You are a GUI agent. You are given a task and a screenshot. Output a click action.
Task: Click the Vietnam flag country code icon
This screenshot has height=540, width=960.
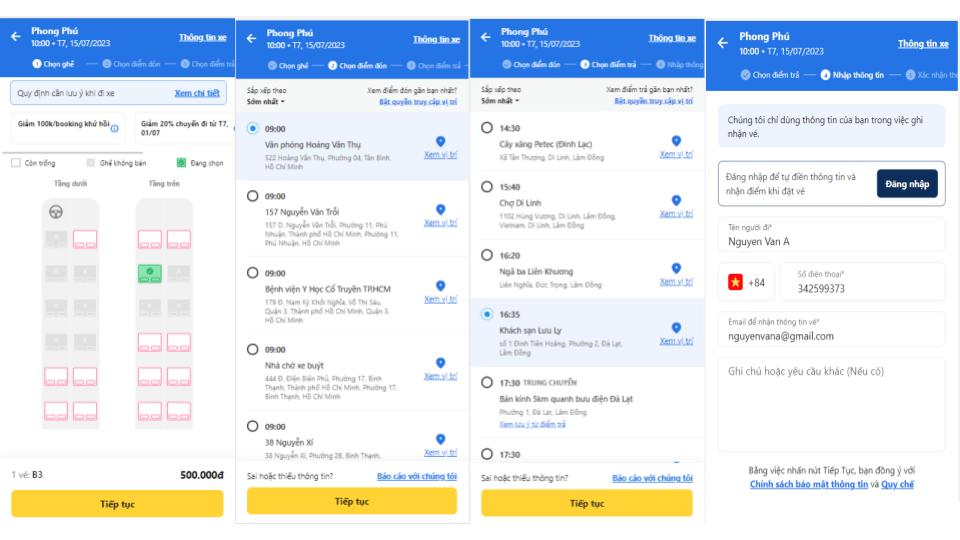pyautogui.click(x=735, y=282)
